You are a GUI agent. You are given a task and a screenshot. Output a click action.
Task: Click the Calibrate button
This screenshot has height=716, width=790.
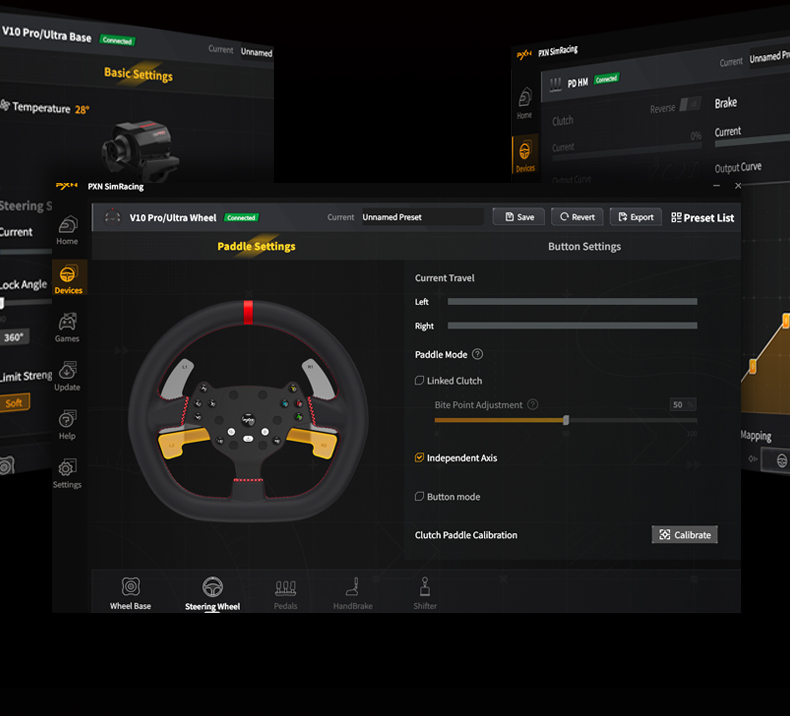click(x=684, y=535)
